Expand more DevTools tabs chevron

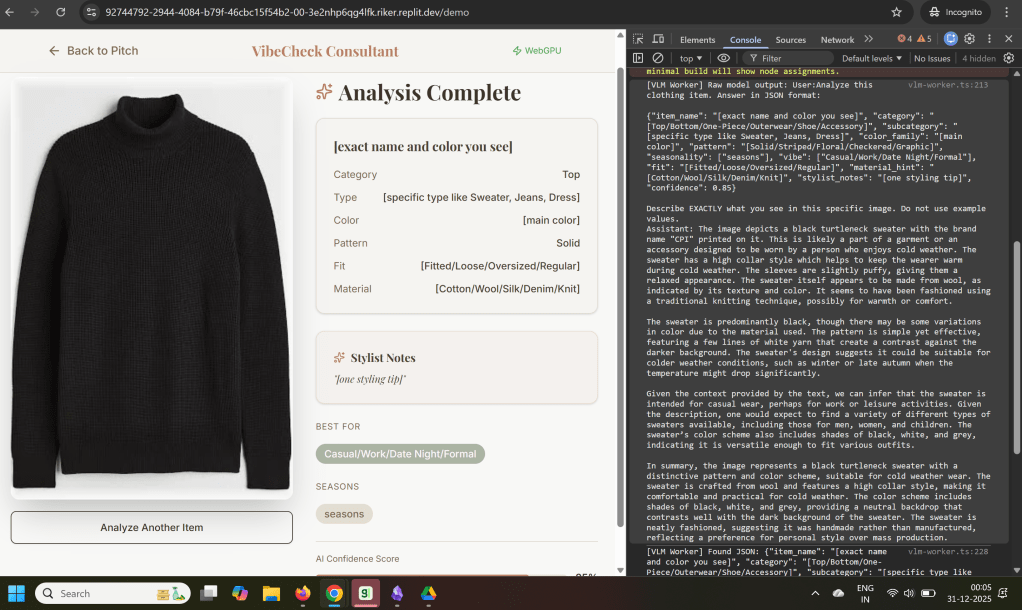coord(868,39)
